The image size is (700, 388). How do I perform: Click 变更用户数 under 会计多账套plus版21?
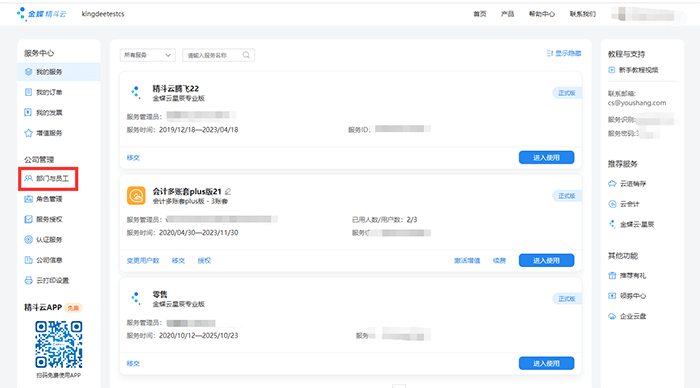click(143, 261)
